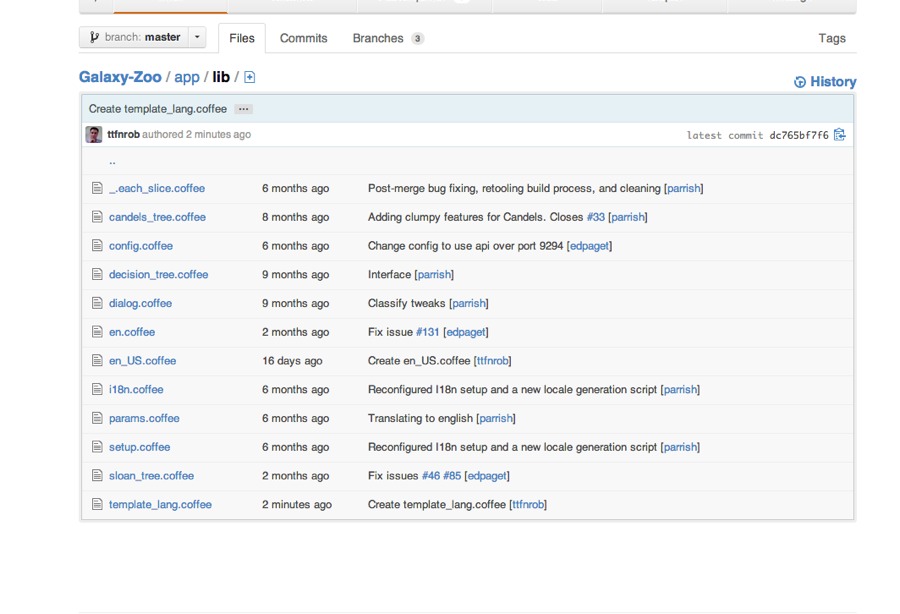Navigate up to the parent directory

(112, 161)
